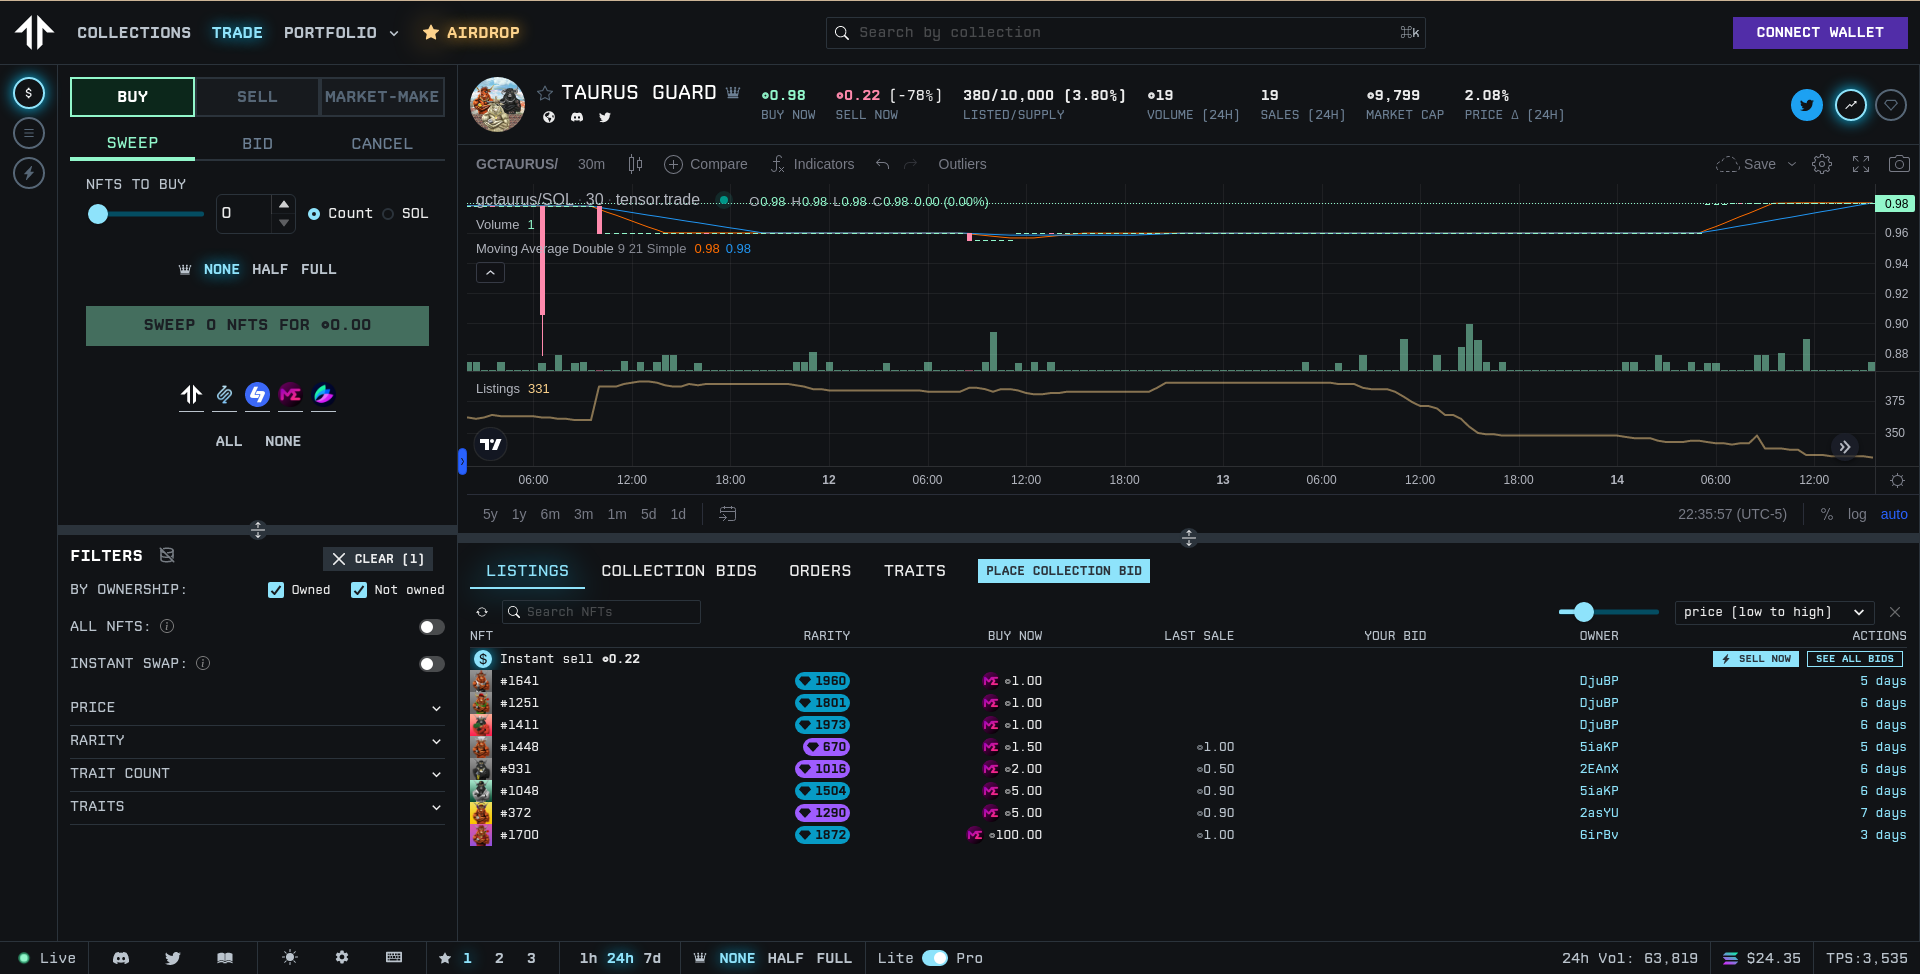Open Collections in top navigation
Viewport: 1920px width, 974px height.
coord(134,33)
